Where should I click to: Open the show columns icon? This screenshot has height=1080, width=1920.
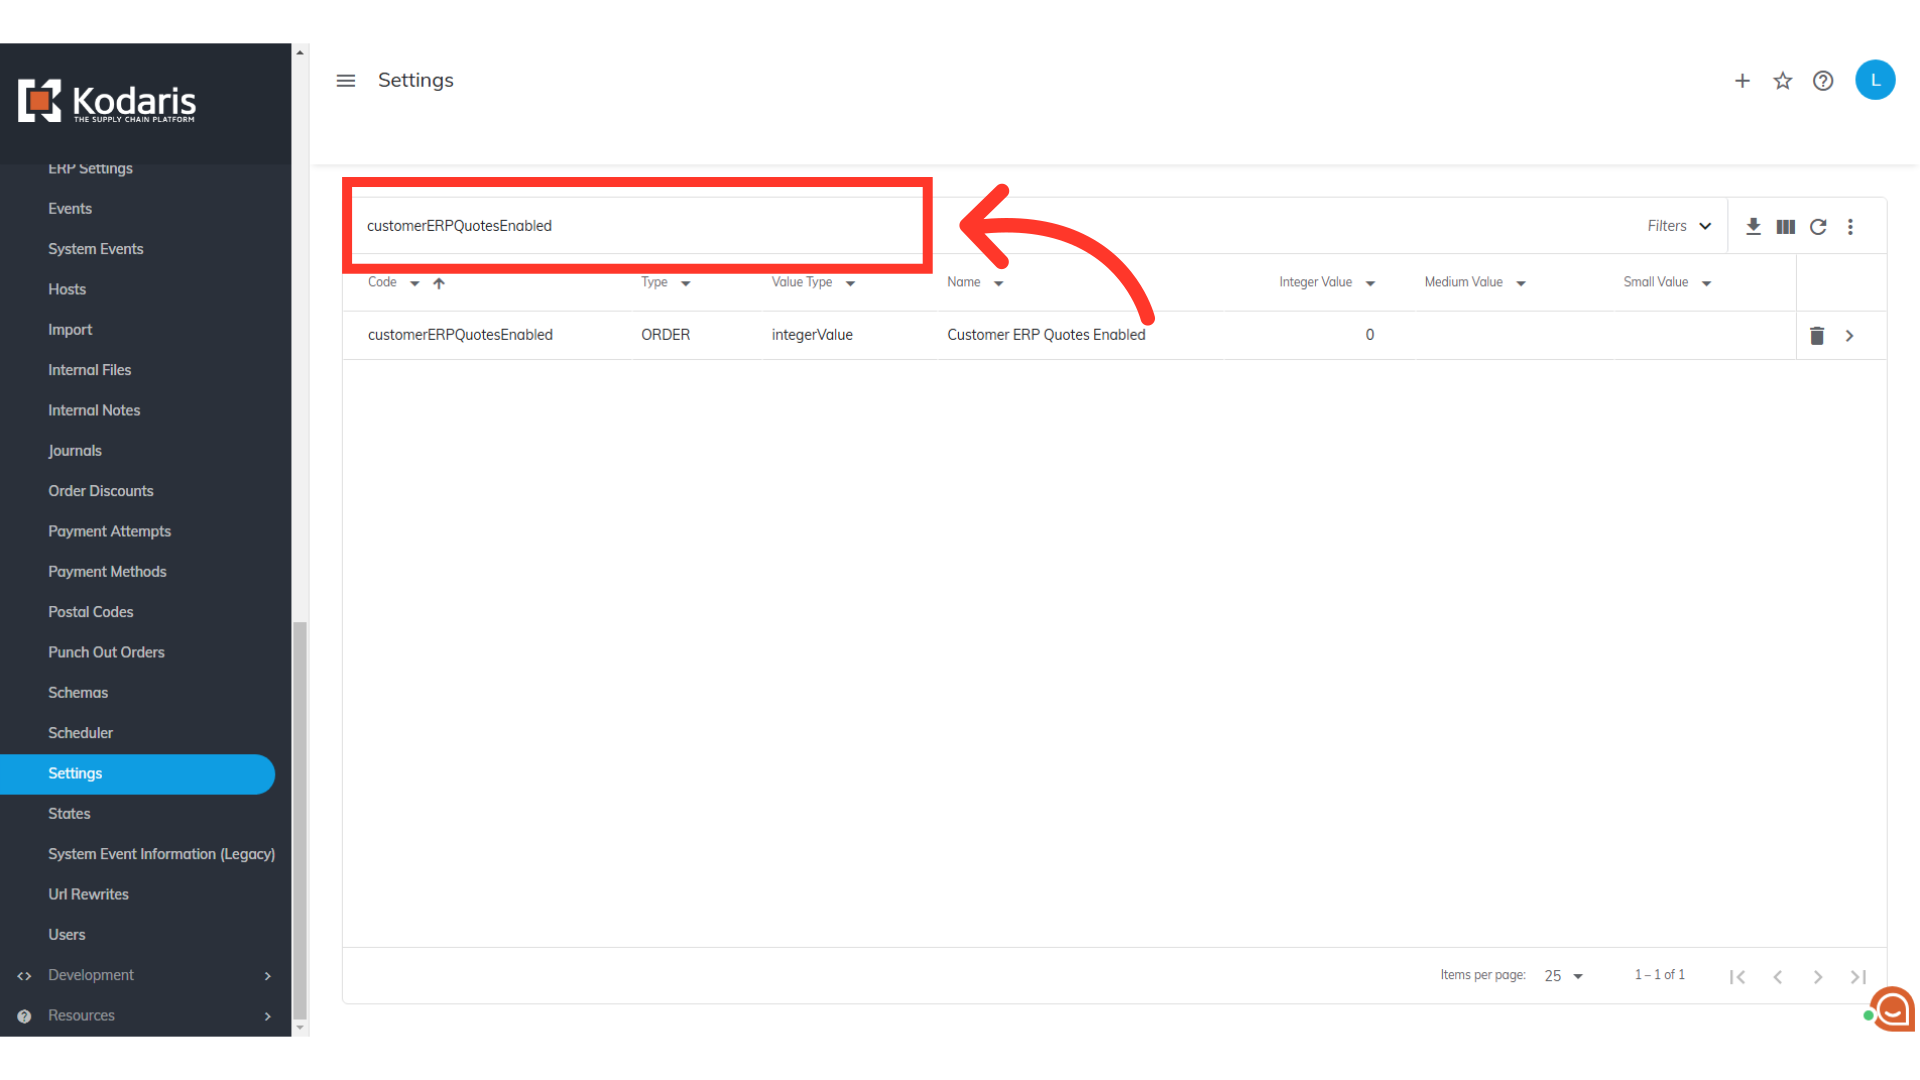[x=1785, y=227]
